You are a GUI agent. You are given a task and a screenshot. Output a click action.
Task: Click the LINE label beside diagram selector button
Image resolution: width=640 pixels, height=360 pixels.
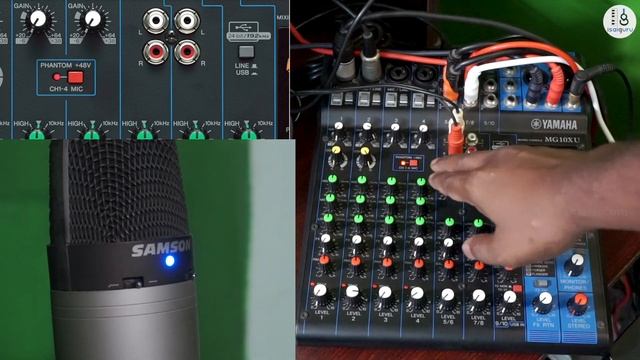pyautogui.click(x=242, y=65)
